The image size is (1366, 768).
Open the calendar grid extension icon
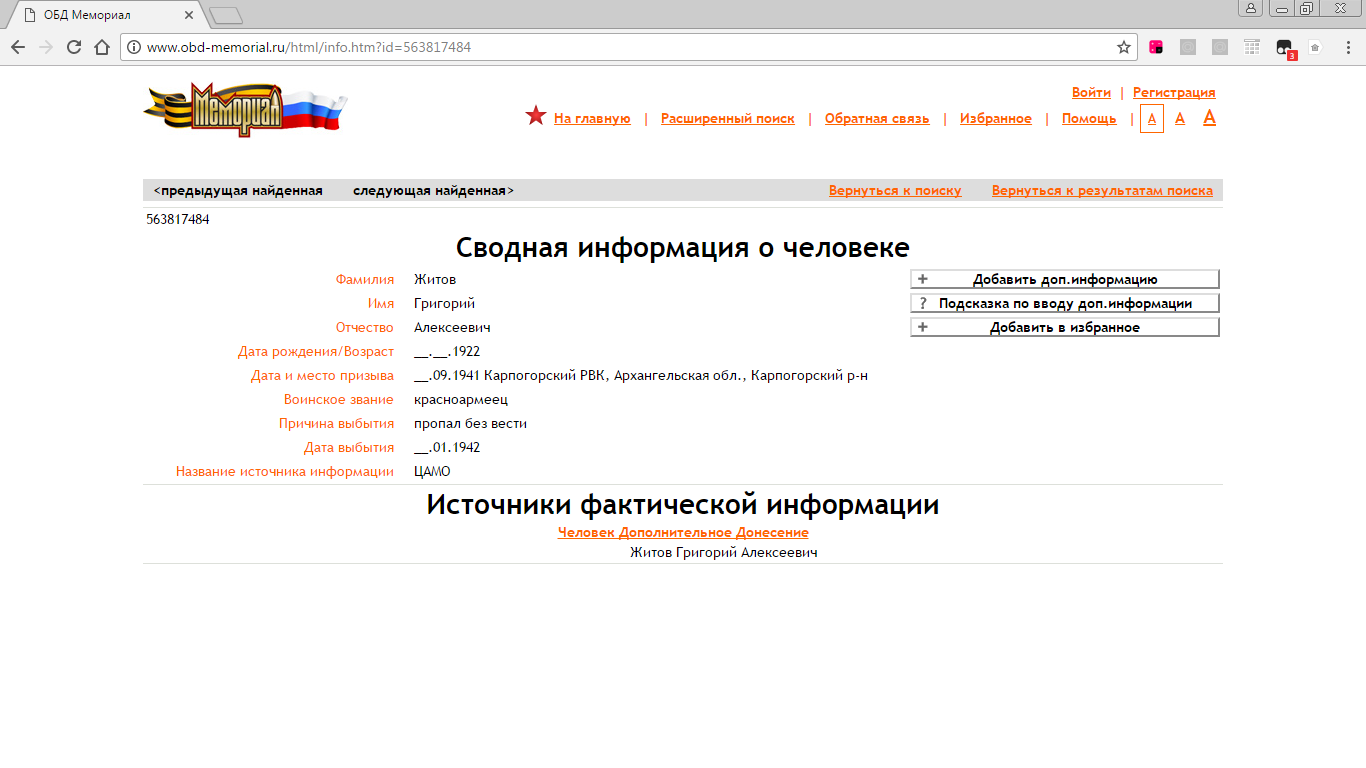point(1252,47)
